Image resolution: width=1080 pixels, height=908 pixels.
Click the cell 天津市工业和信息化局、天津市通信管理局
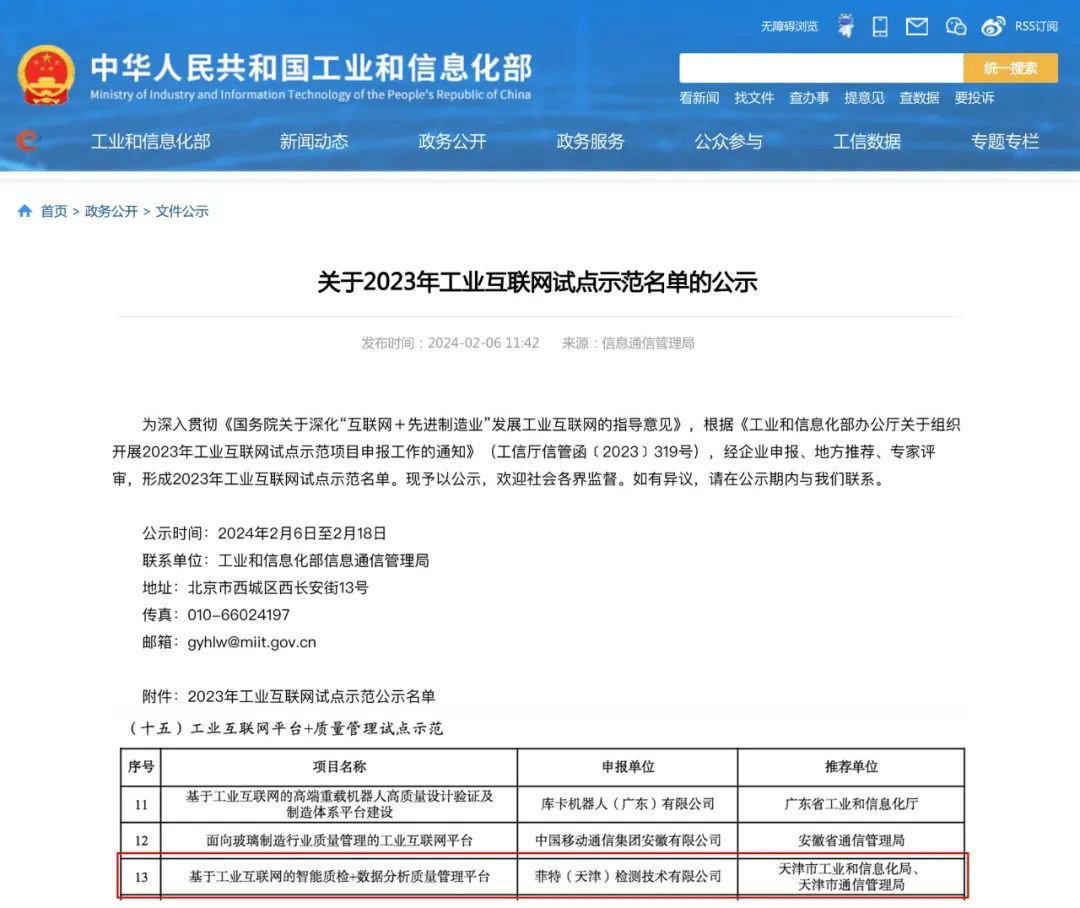pos(851,877)
